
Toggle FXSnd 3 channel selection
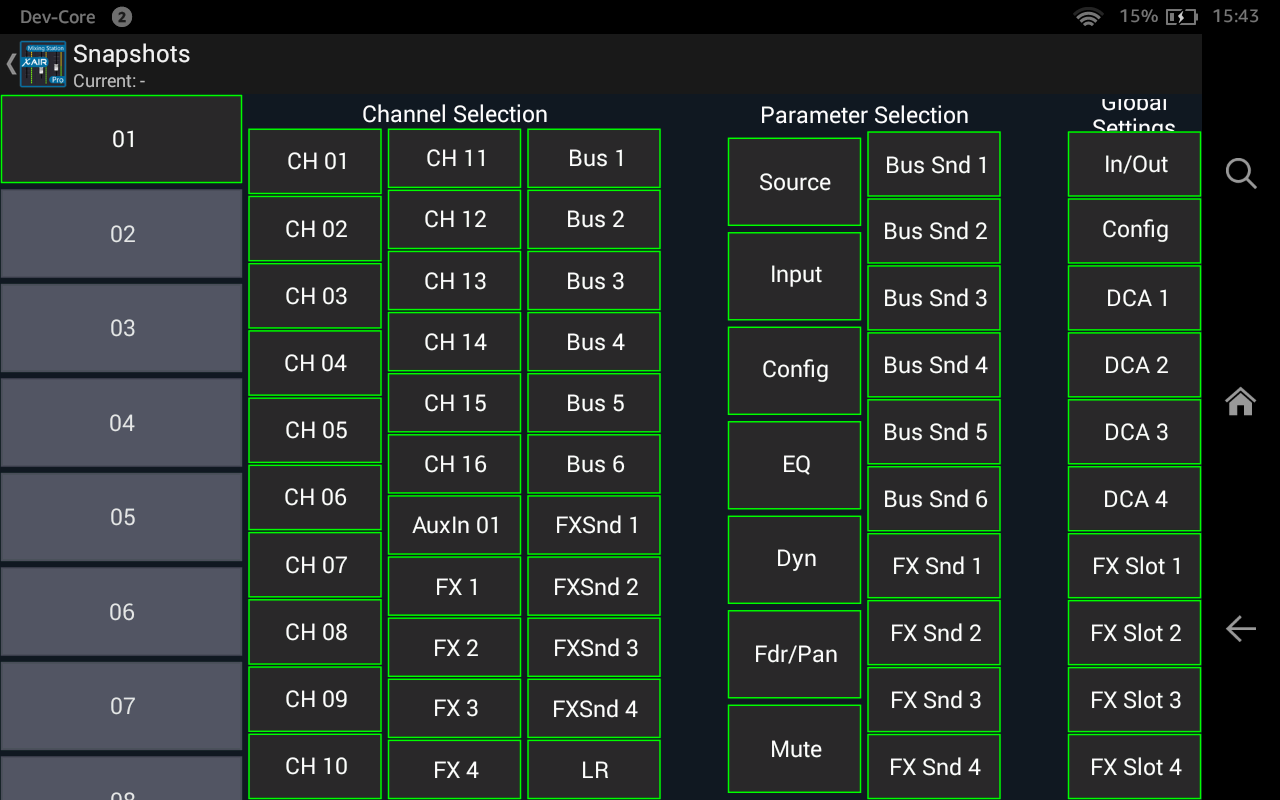point(594,648)
